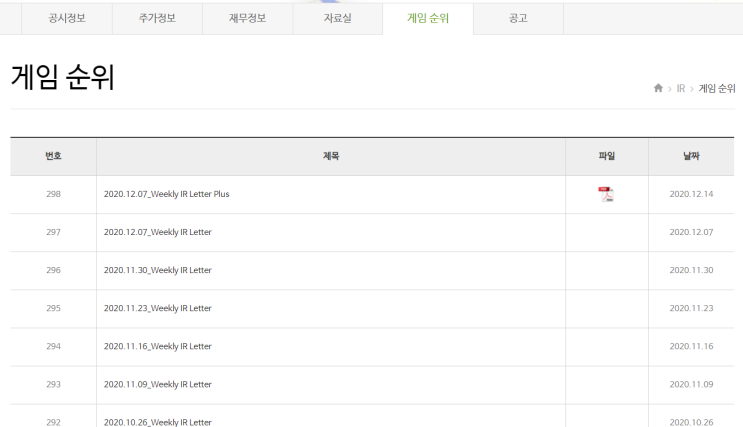Click the date cell 2020.11.09

click(691, 384)
